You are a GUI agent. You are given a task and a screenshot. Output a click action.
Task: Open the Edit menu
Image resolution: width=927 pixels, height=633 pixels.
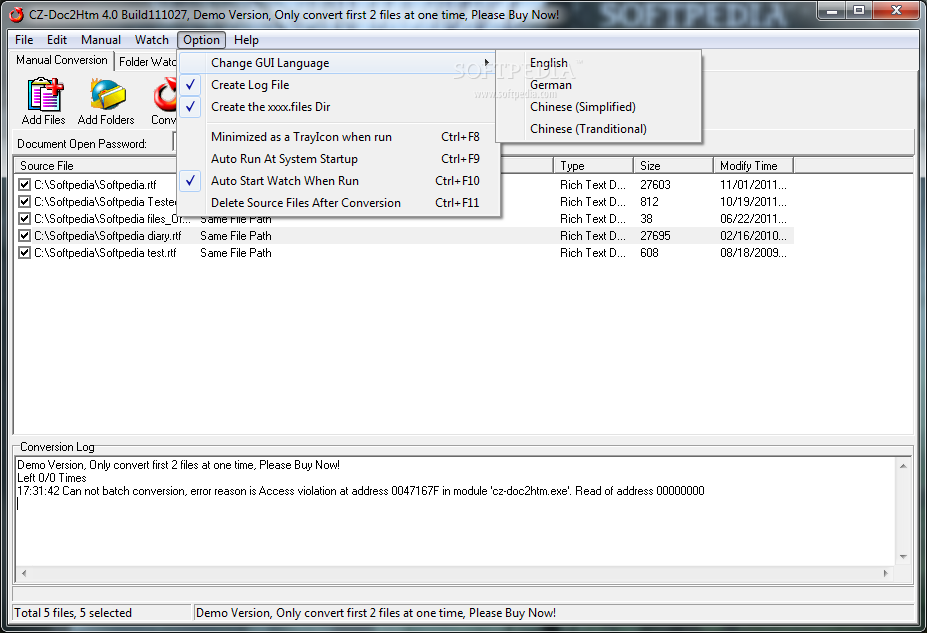pyautogui.click(x=57, y=40)
